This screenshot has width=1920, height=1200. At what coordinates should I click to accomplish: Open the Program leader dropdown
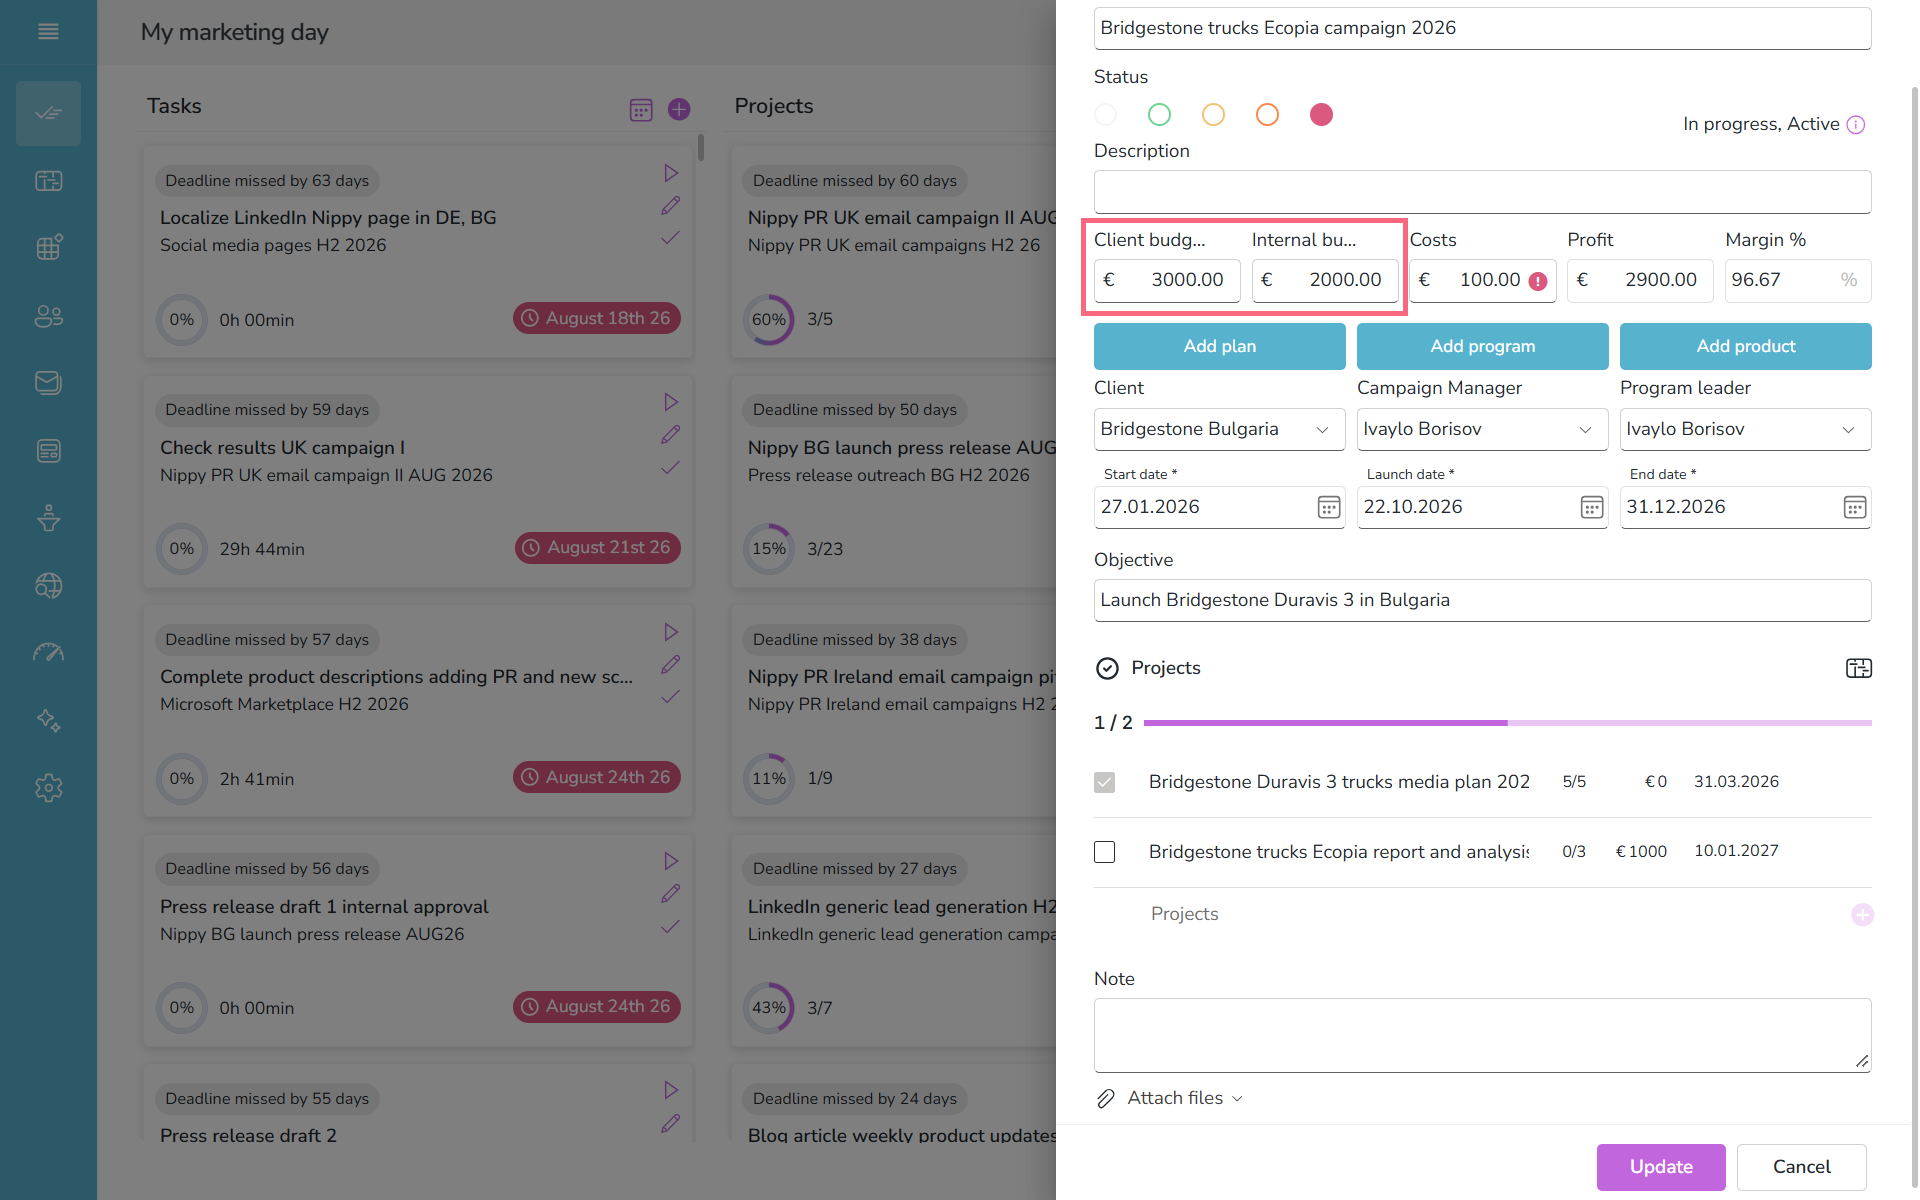(x=1745, y=429)
